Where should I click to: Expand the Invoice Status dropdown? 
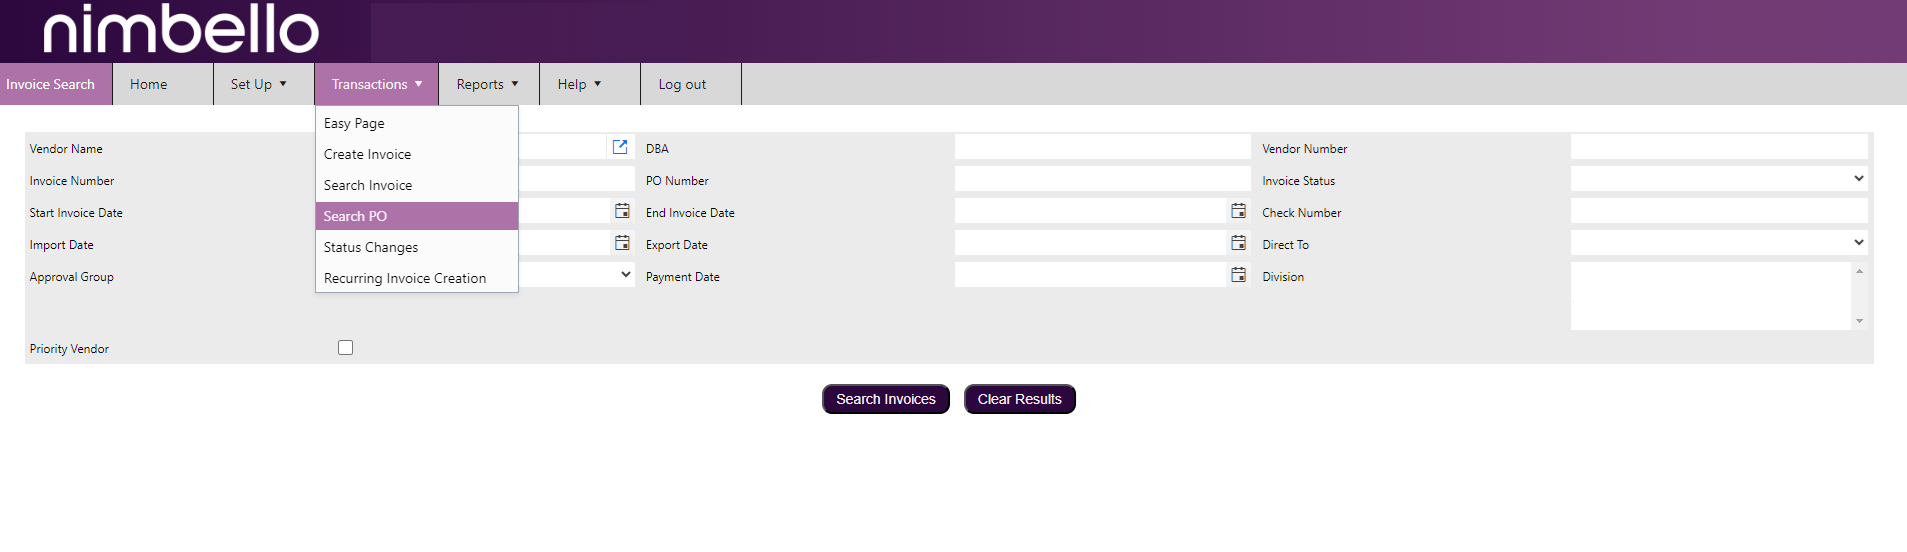(1718, 179)
